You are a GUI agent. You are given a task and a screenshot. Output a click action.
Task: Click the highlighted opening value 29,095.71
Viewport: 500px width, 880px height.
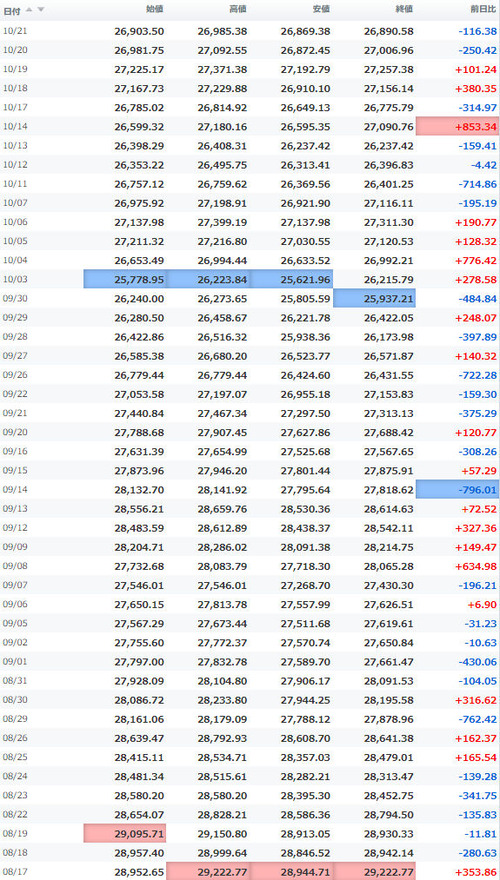coord(125,833)
